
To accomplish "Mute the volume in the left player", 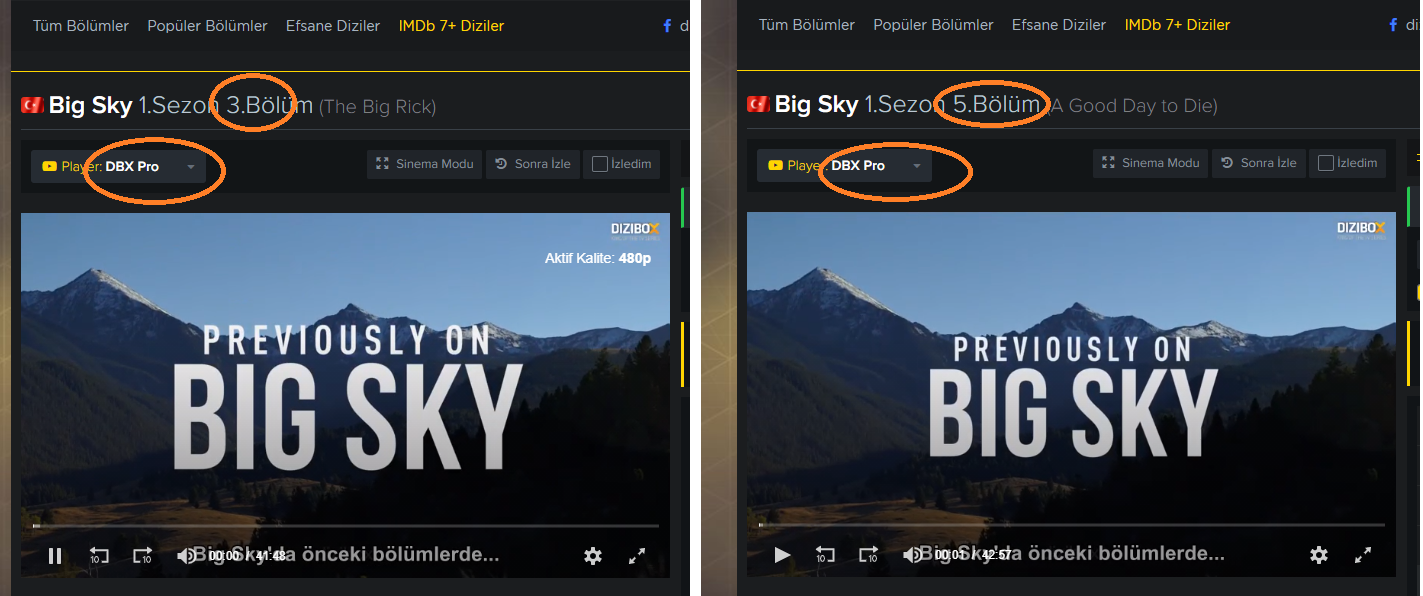I will click(186, 555).
